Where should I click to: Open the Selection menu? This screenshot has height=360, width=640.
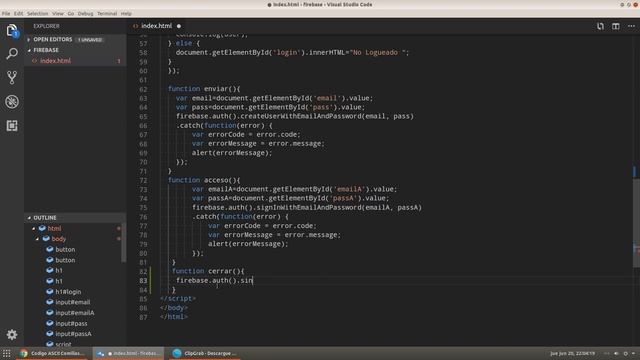coord(38,13)
